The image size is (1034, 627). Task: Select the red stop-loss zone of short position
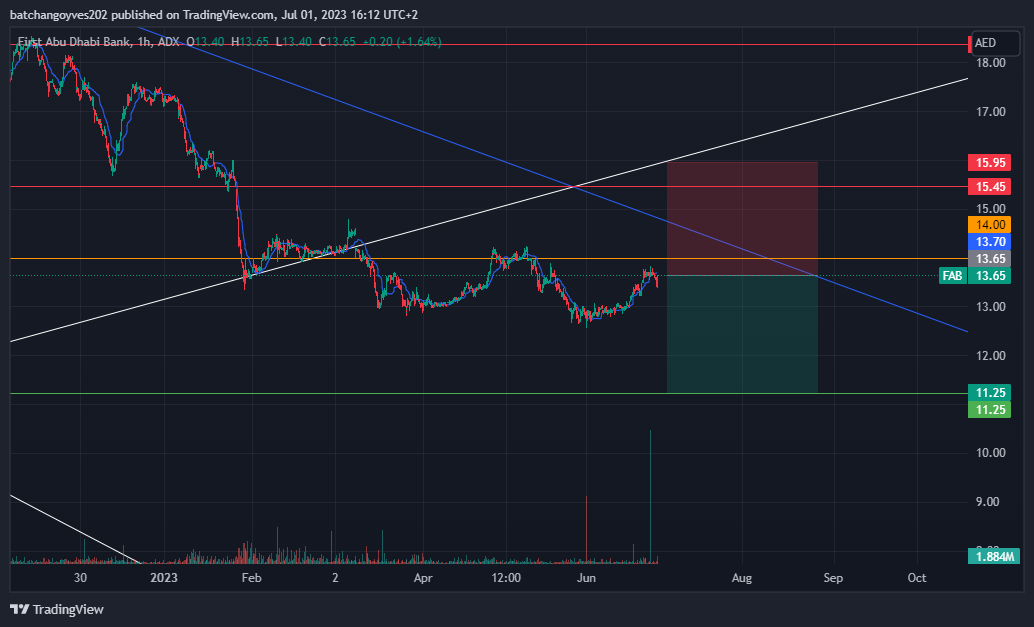point(743,218)
